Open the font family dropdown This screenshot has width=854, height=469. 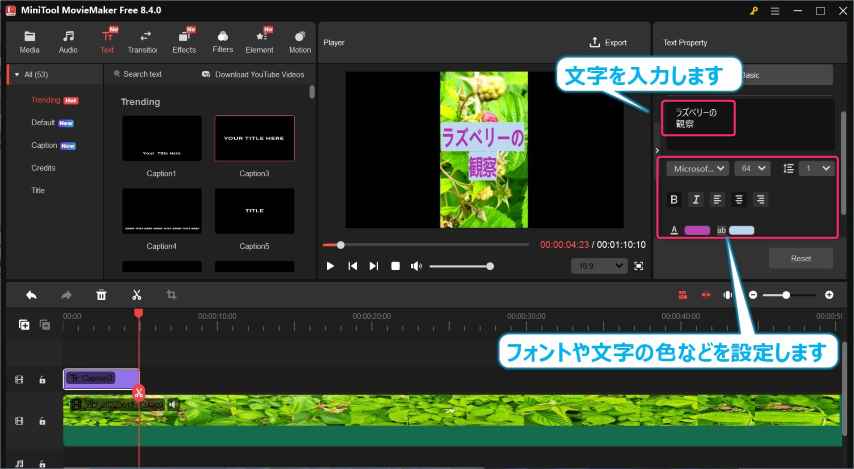697,169
